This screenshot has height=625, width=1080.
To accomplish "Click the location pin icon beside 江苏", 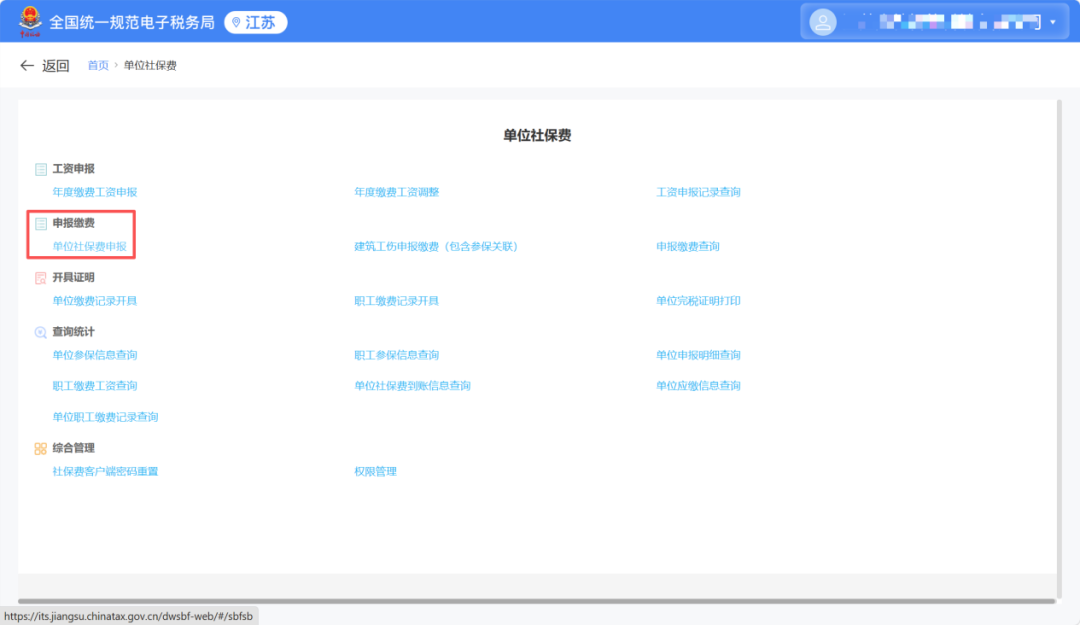I will tap(236, 23).
